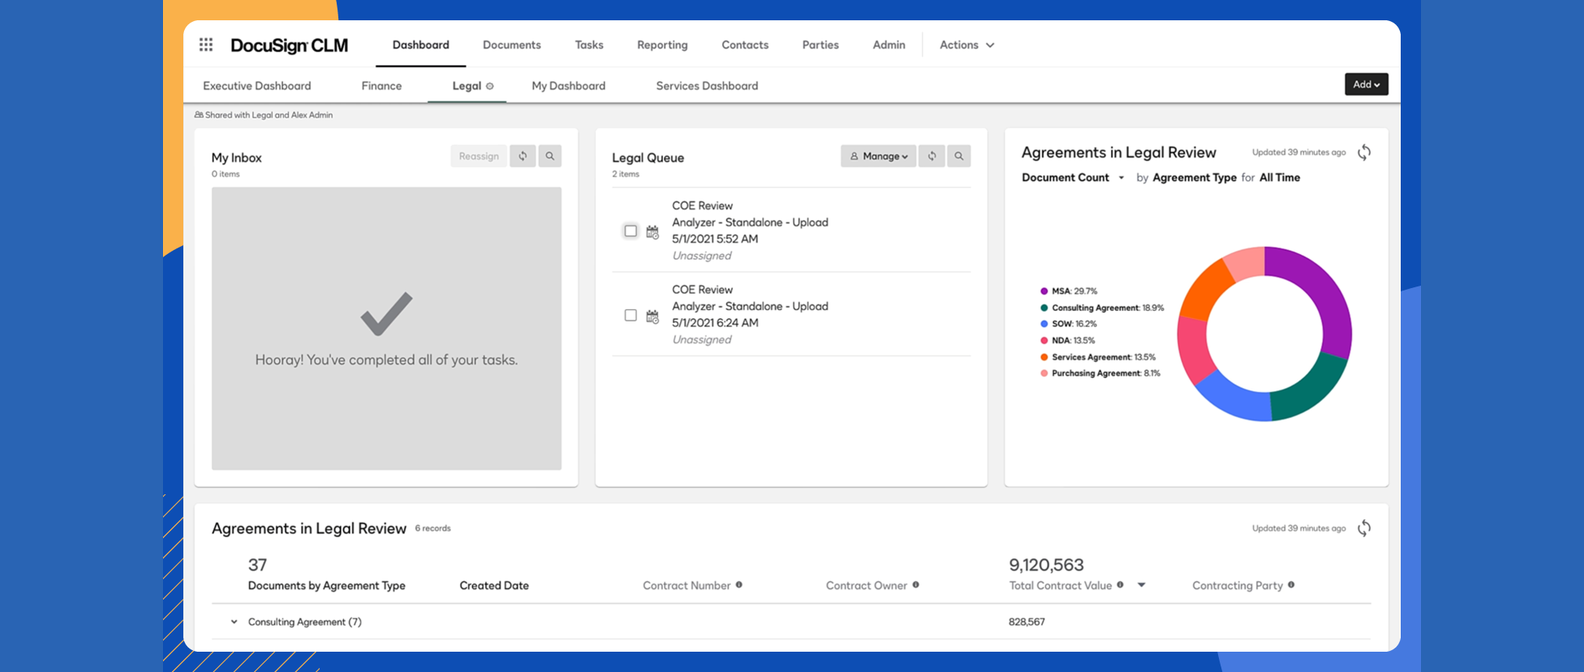The height and width of the screenshot is (672, 1584).
Task: Switch to Executive Dashboard
Action: pyautogui.click(x=257, y=86)
